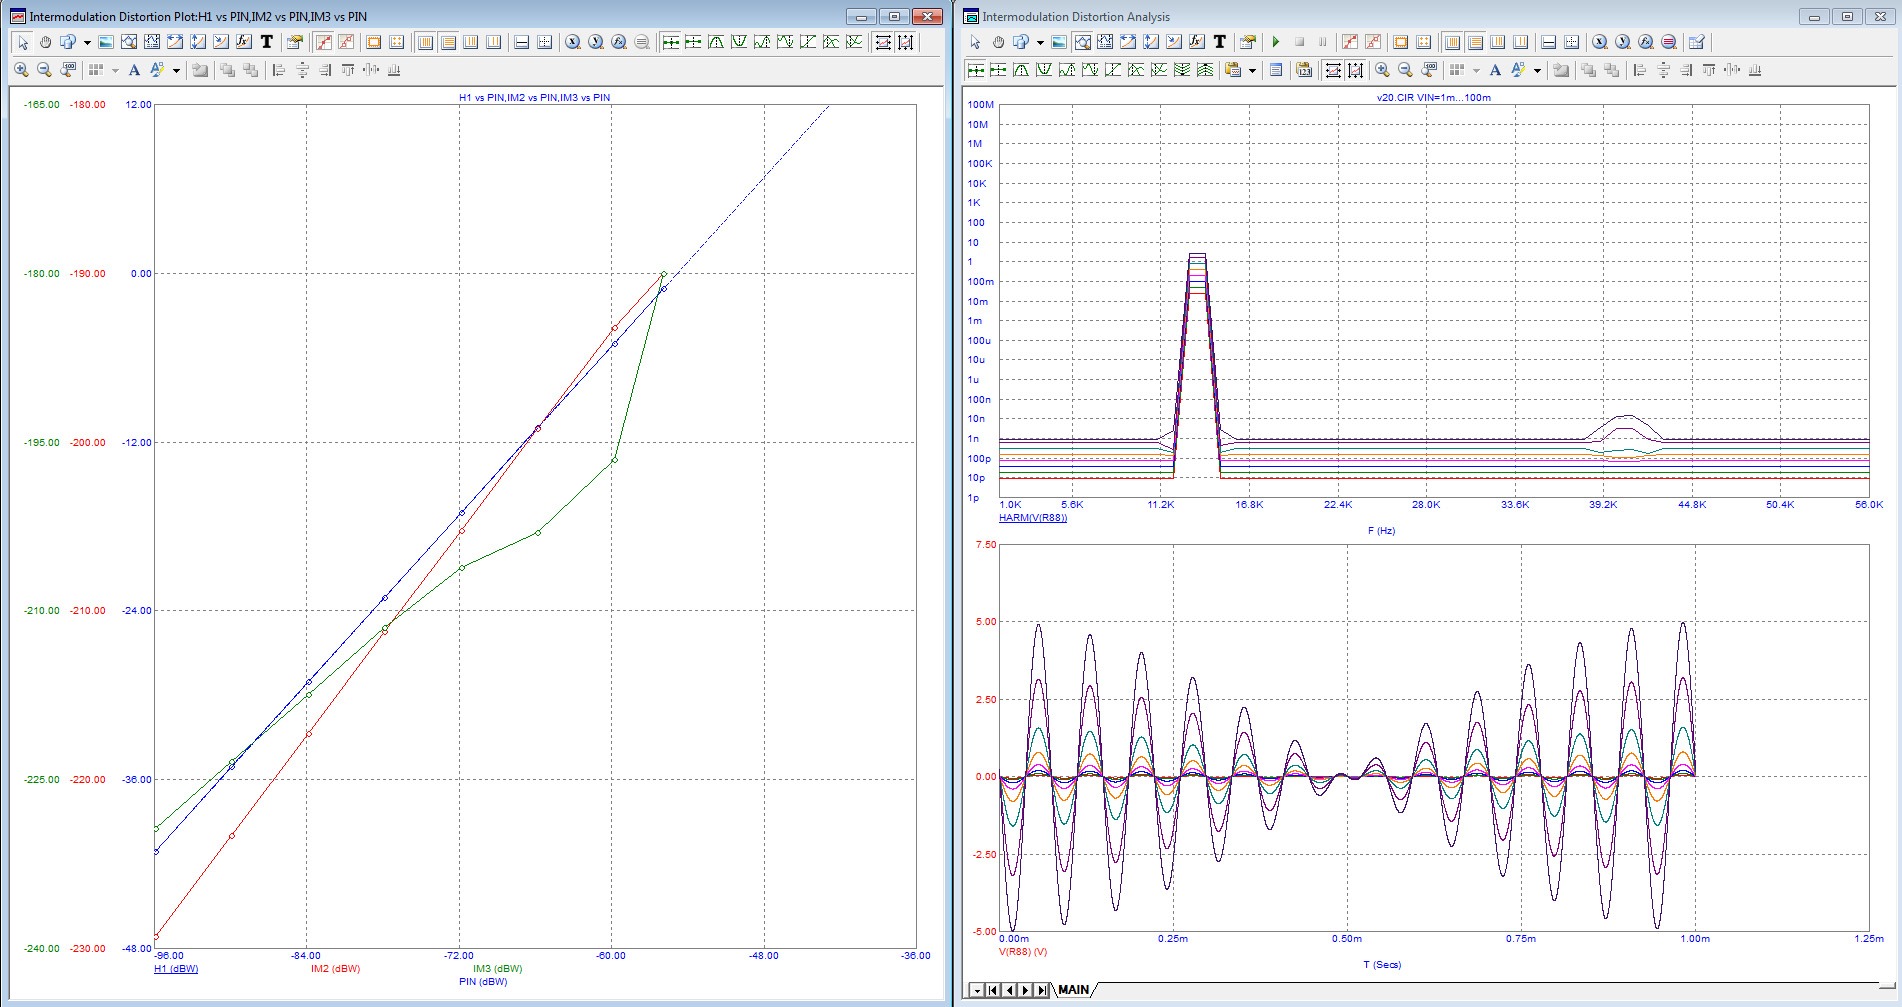Click the font A icon in the Analysis window
This screenshot has width=1902, height=1007.
1495,70
